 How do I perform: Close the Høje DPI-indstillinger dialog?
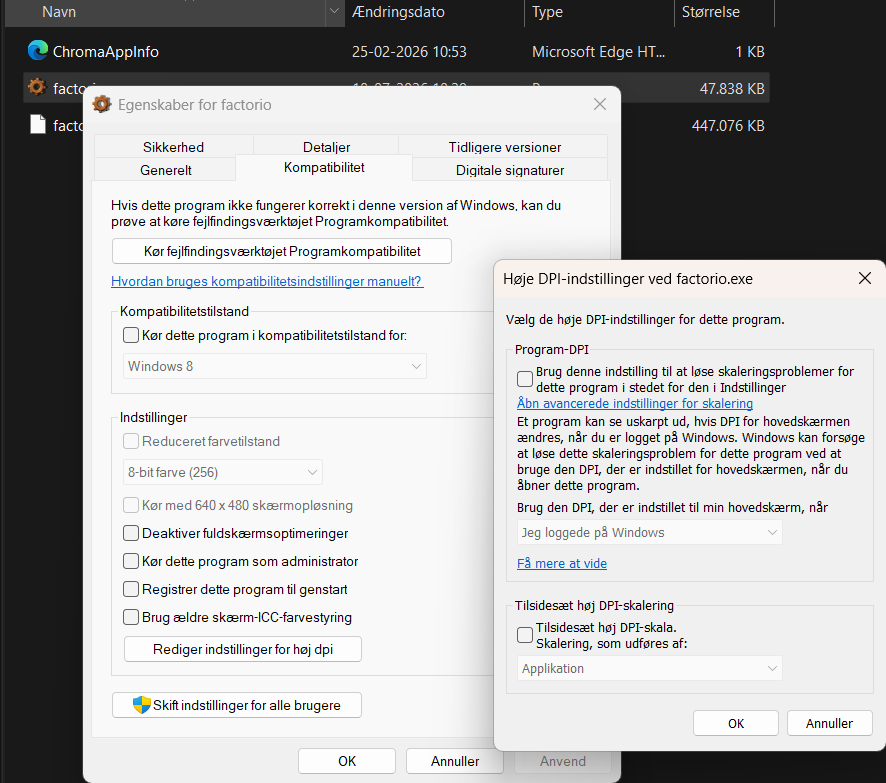(865, 278)
